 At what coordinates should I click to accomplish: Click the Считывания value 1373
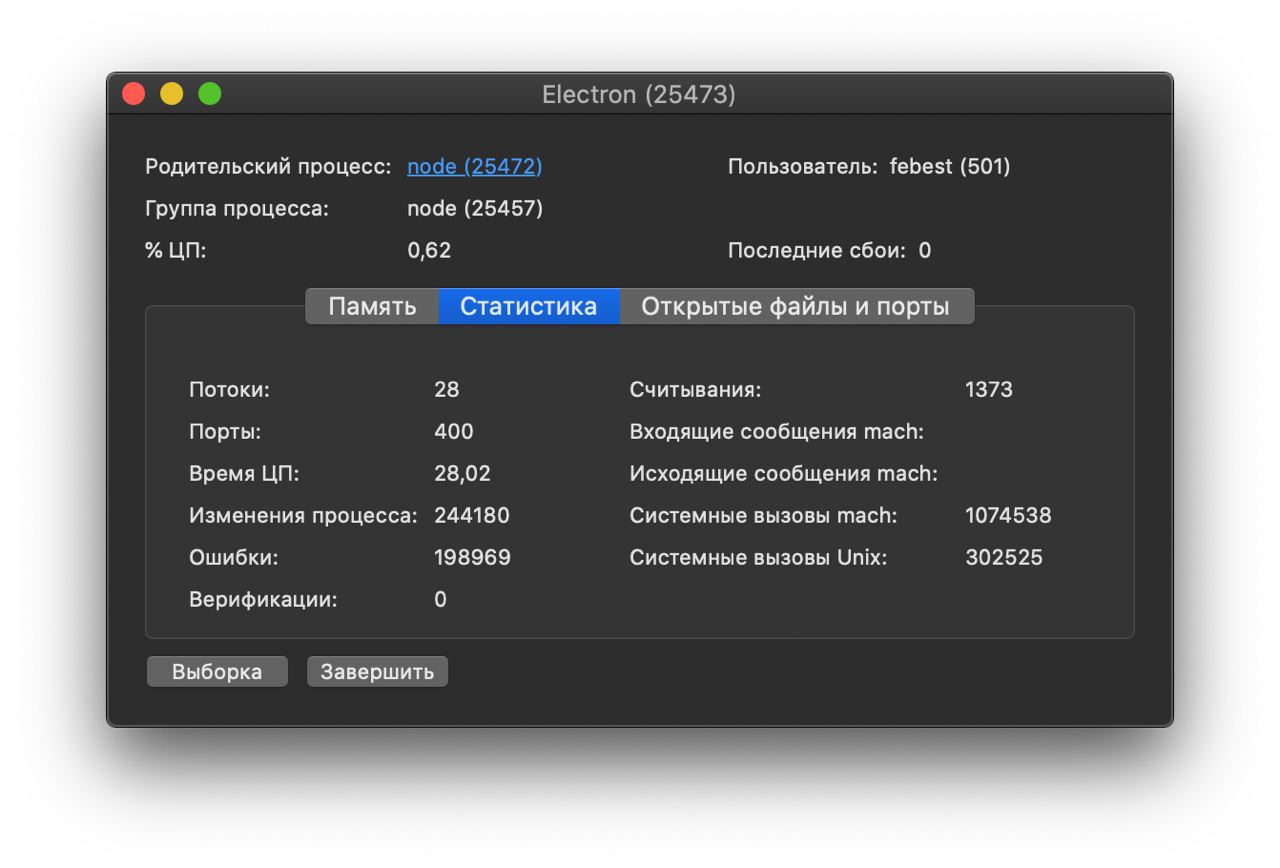pyautogui.click(x=988, y=390)
